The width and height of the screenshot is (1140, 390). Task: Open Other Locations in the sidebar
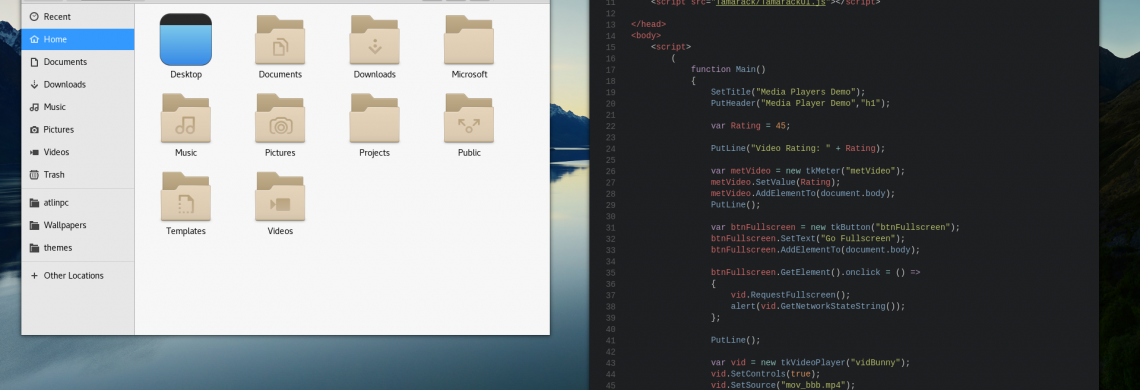pos(78,276)
